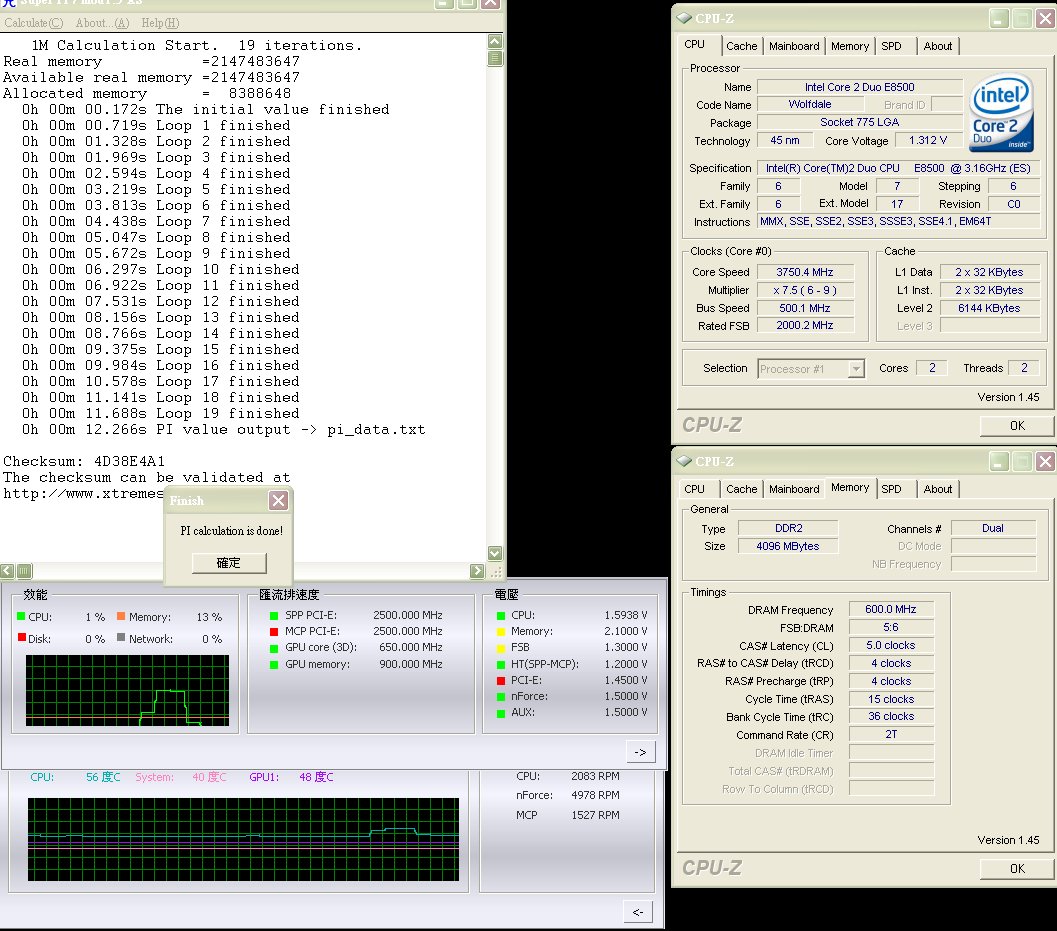
Task: Click the Rated FSB value '2000.2 MHz'
Action: [x=804, y=326]
